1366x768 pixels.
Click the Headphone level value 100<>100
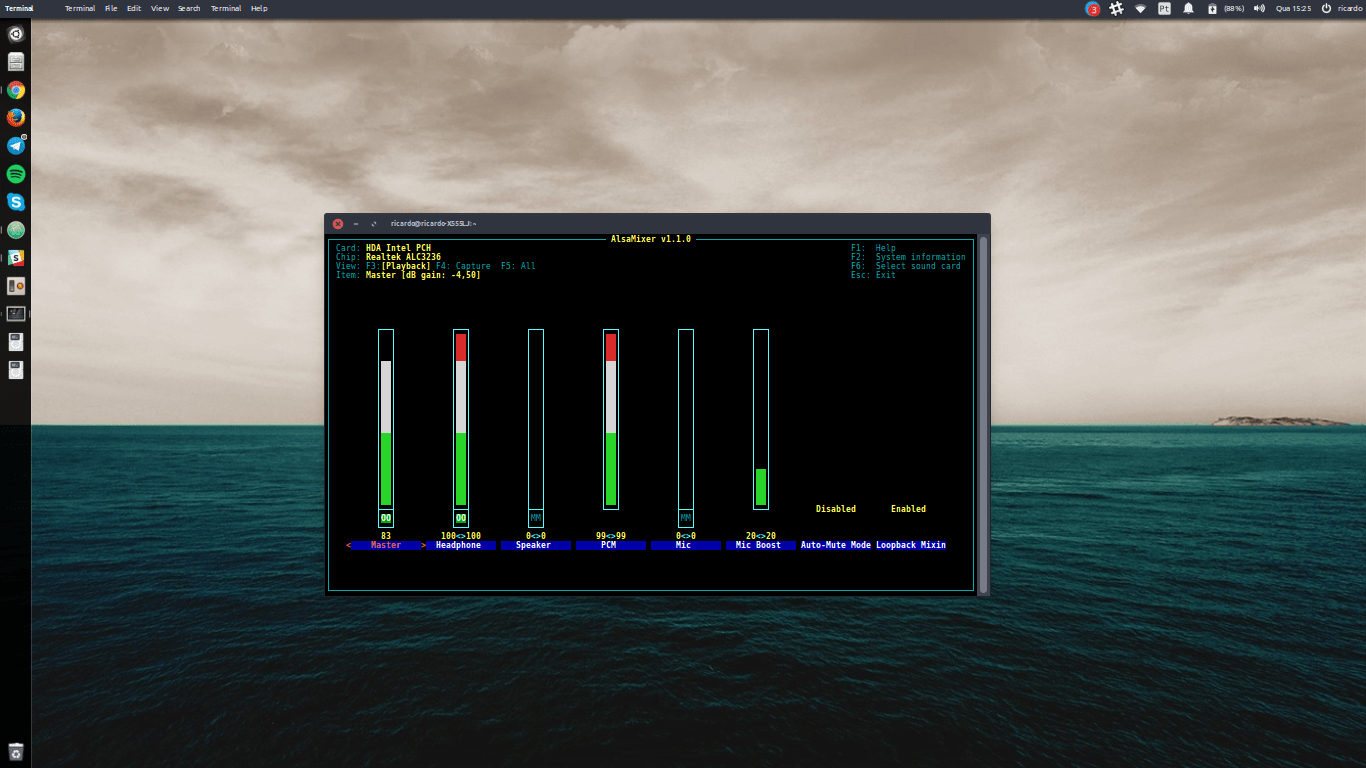[461, 536]
